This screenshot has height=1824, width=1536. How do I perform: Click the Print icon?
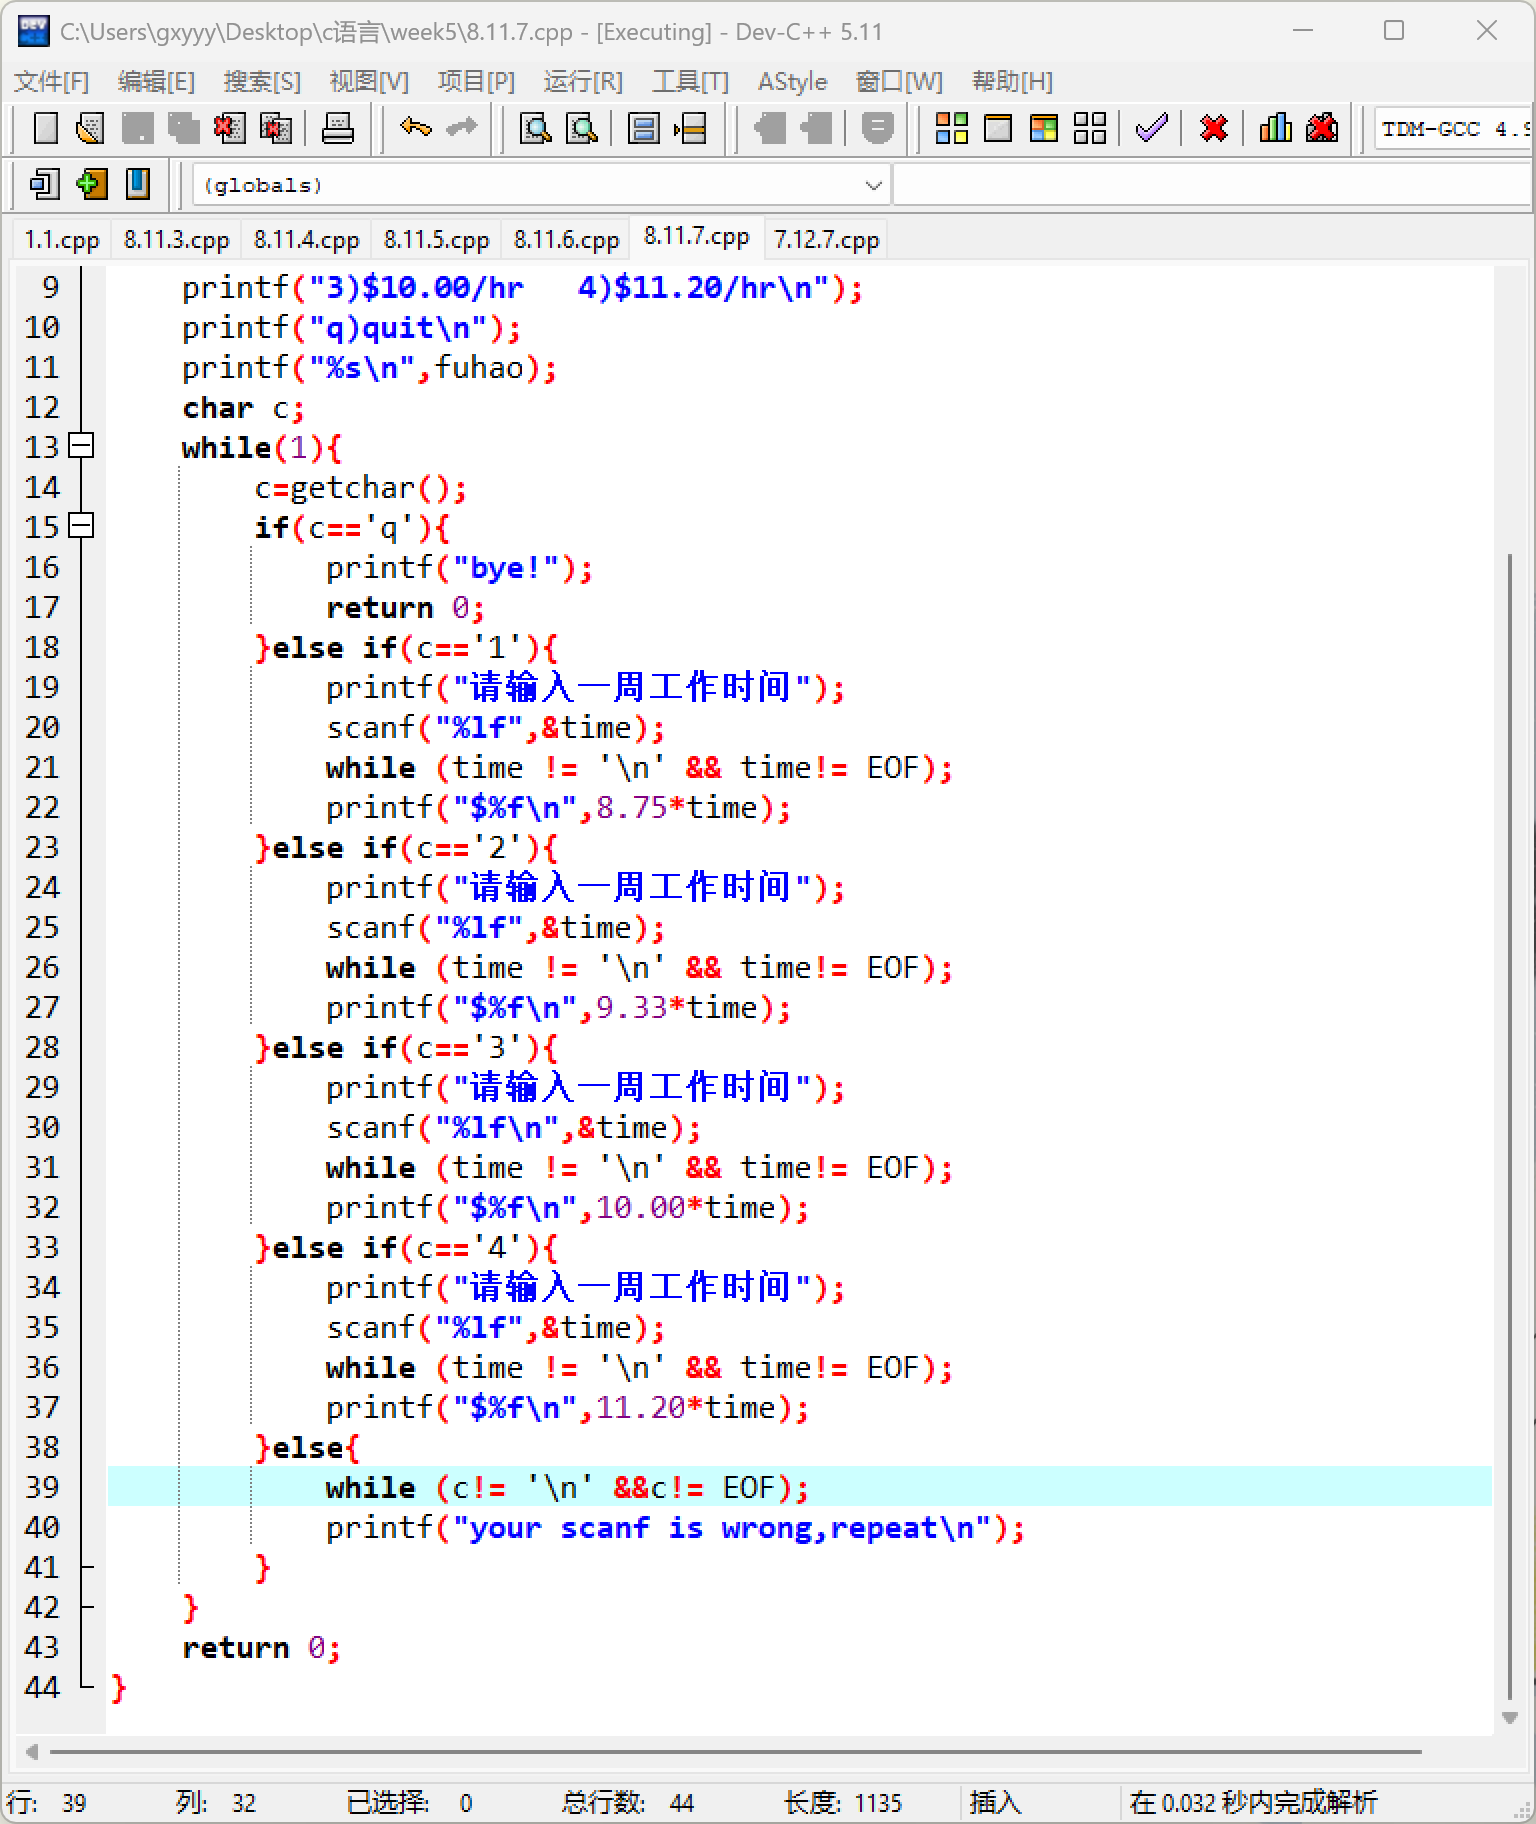point(338,128)
